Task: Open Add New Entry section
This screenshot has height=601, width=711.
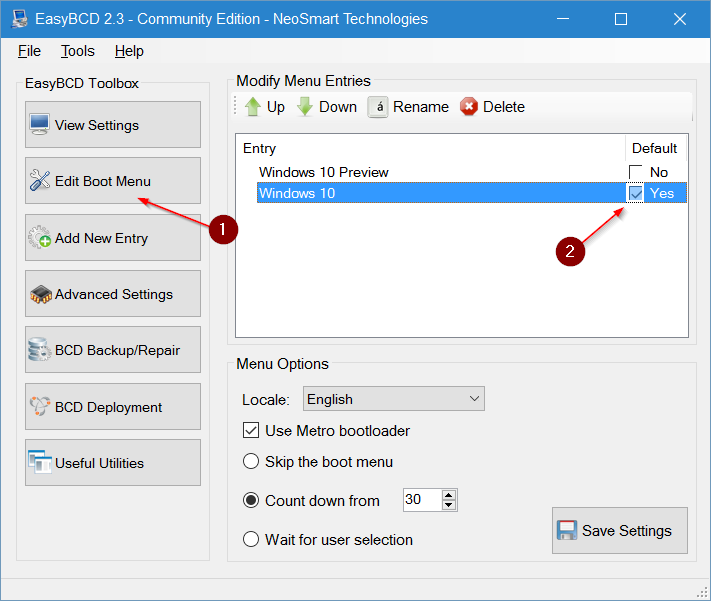Action: click(113, 238)
